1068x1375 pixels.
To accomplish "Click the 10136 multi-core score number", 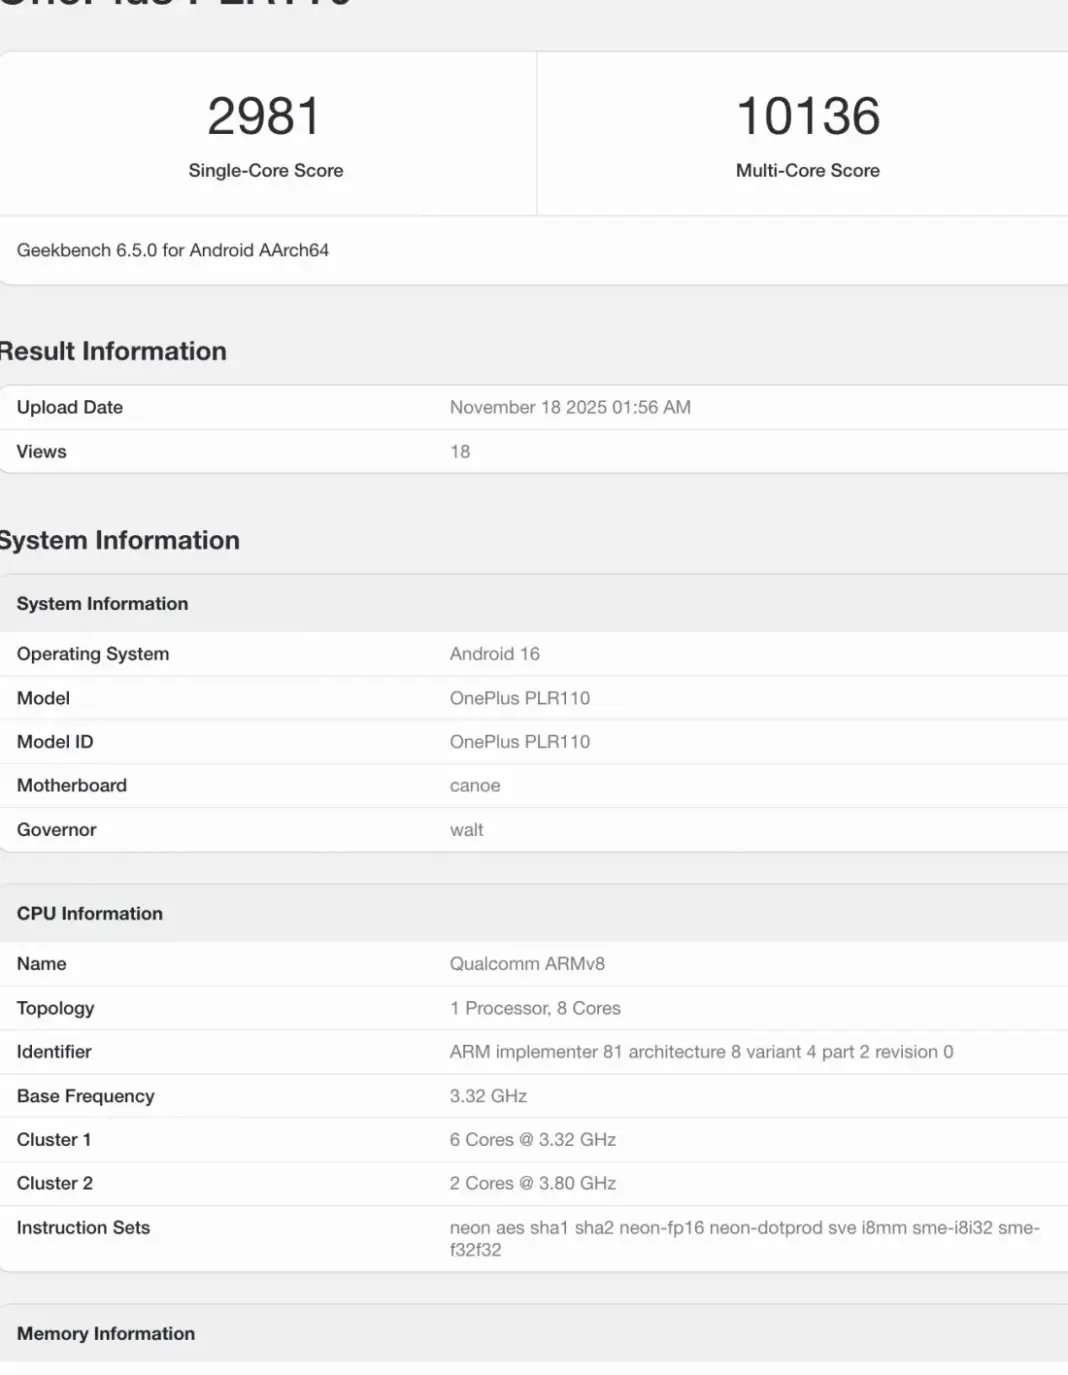I will 808,116.
